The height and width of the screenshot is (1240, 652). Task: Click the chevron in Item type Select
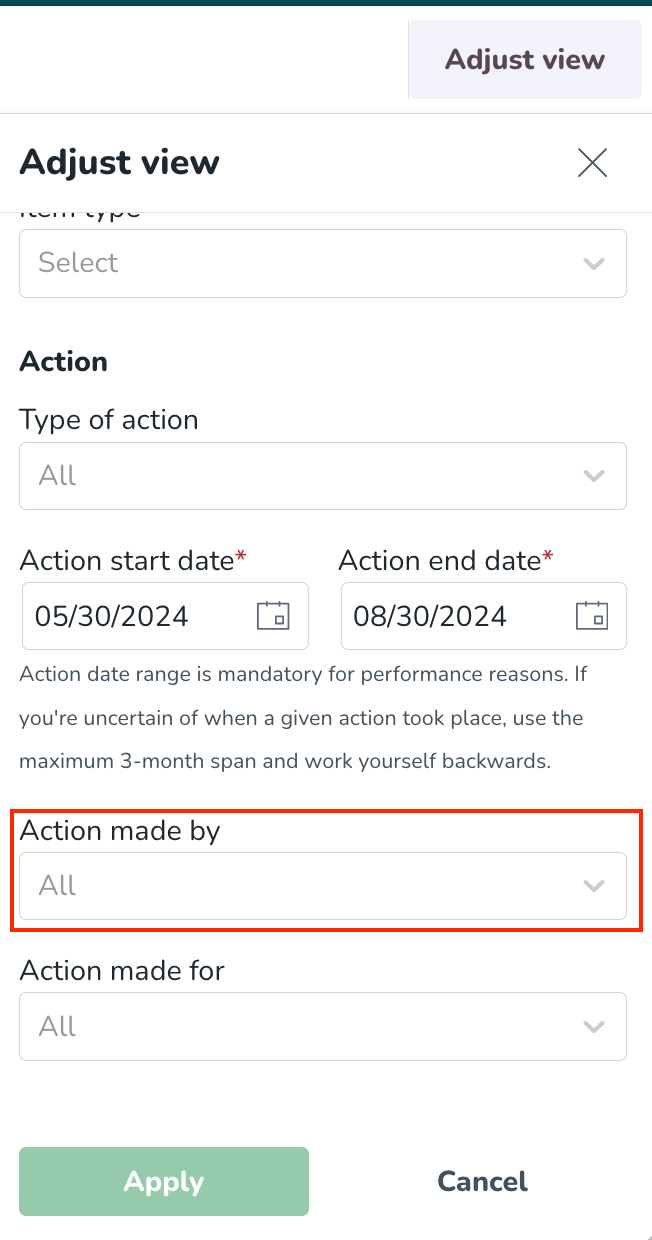click(x=594, y=264)
